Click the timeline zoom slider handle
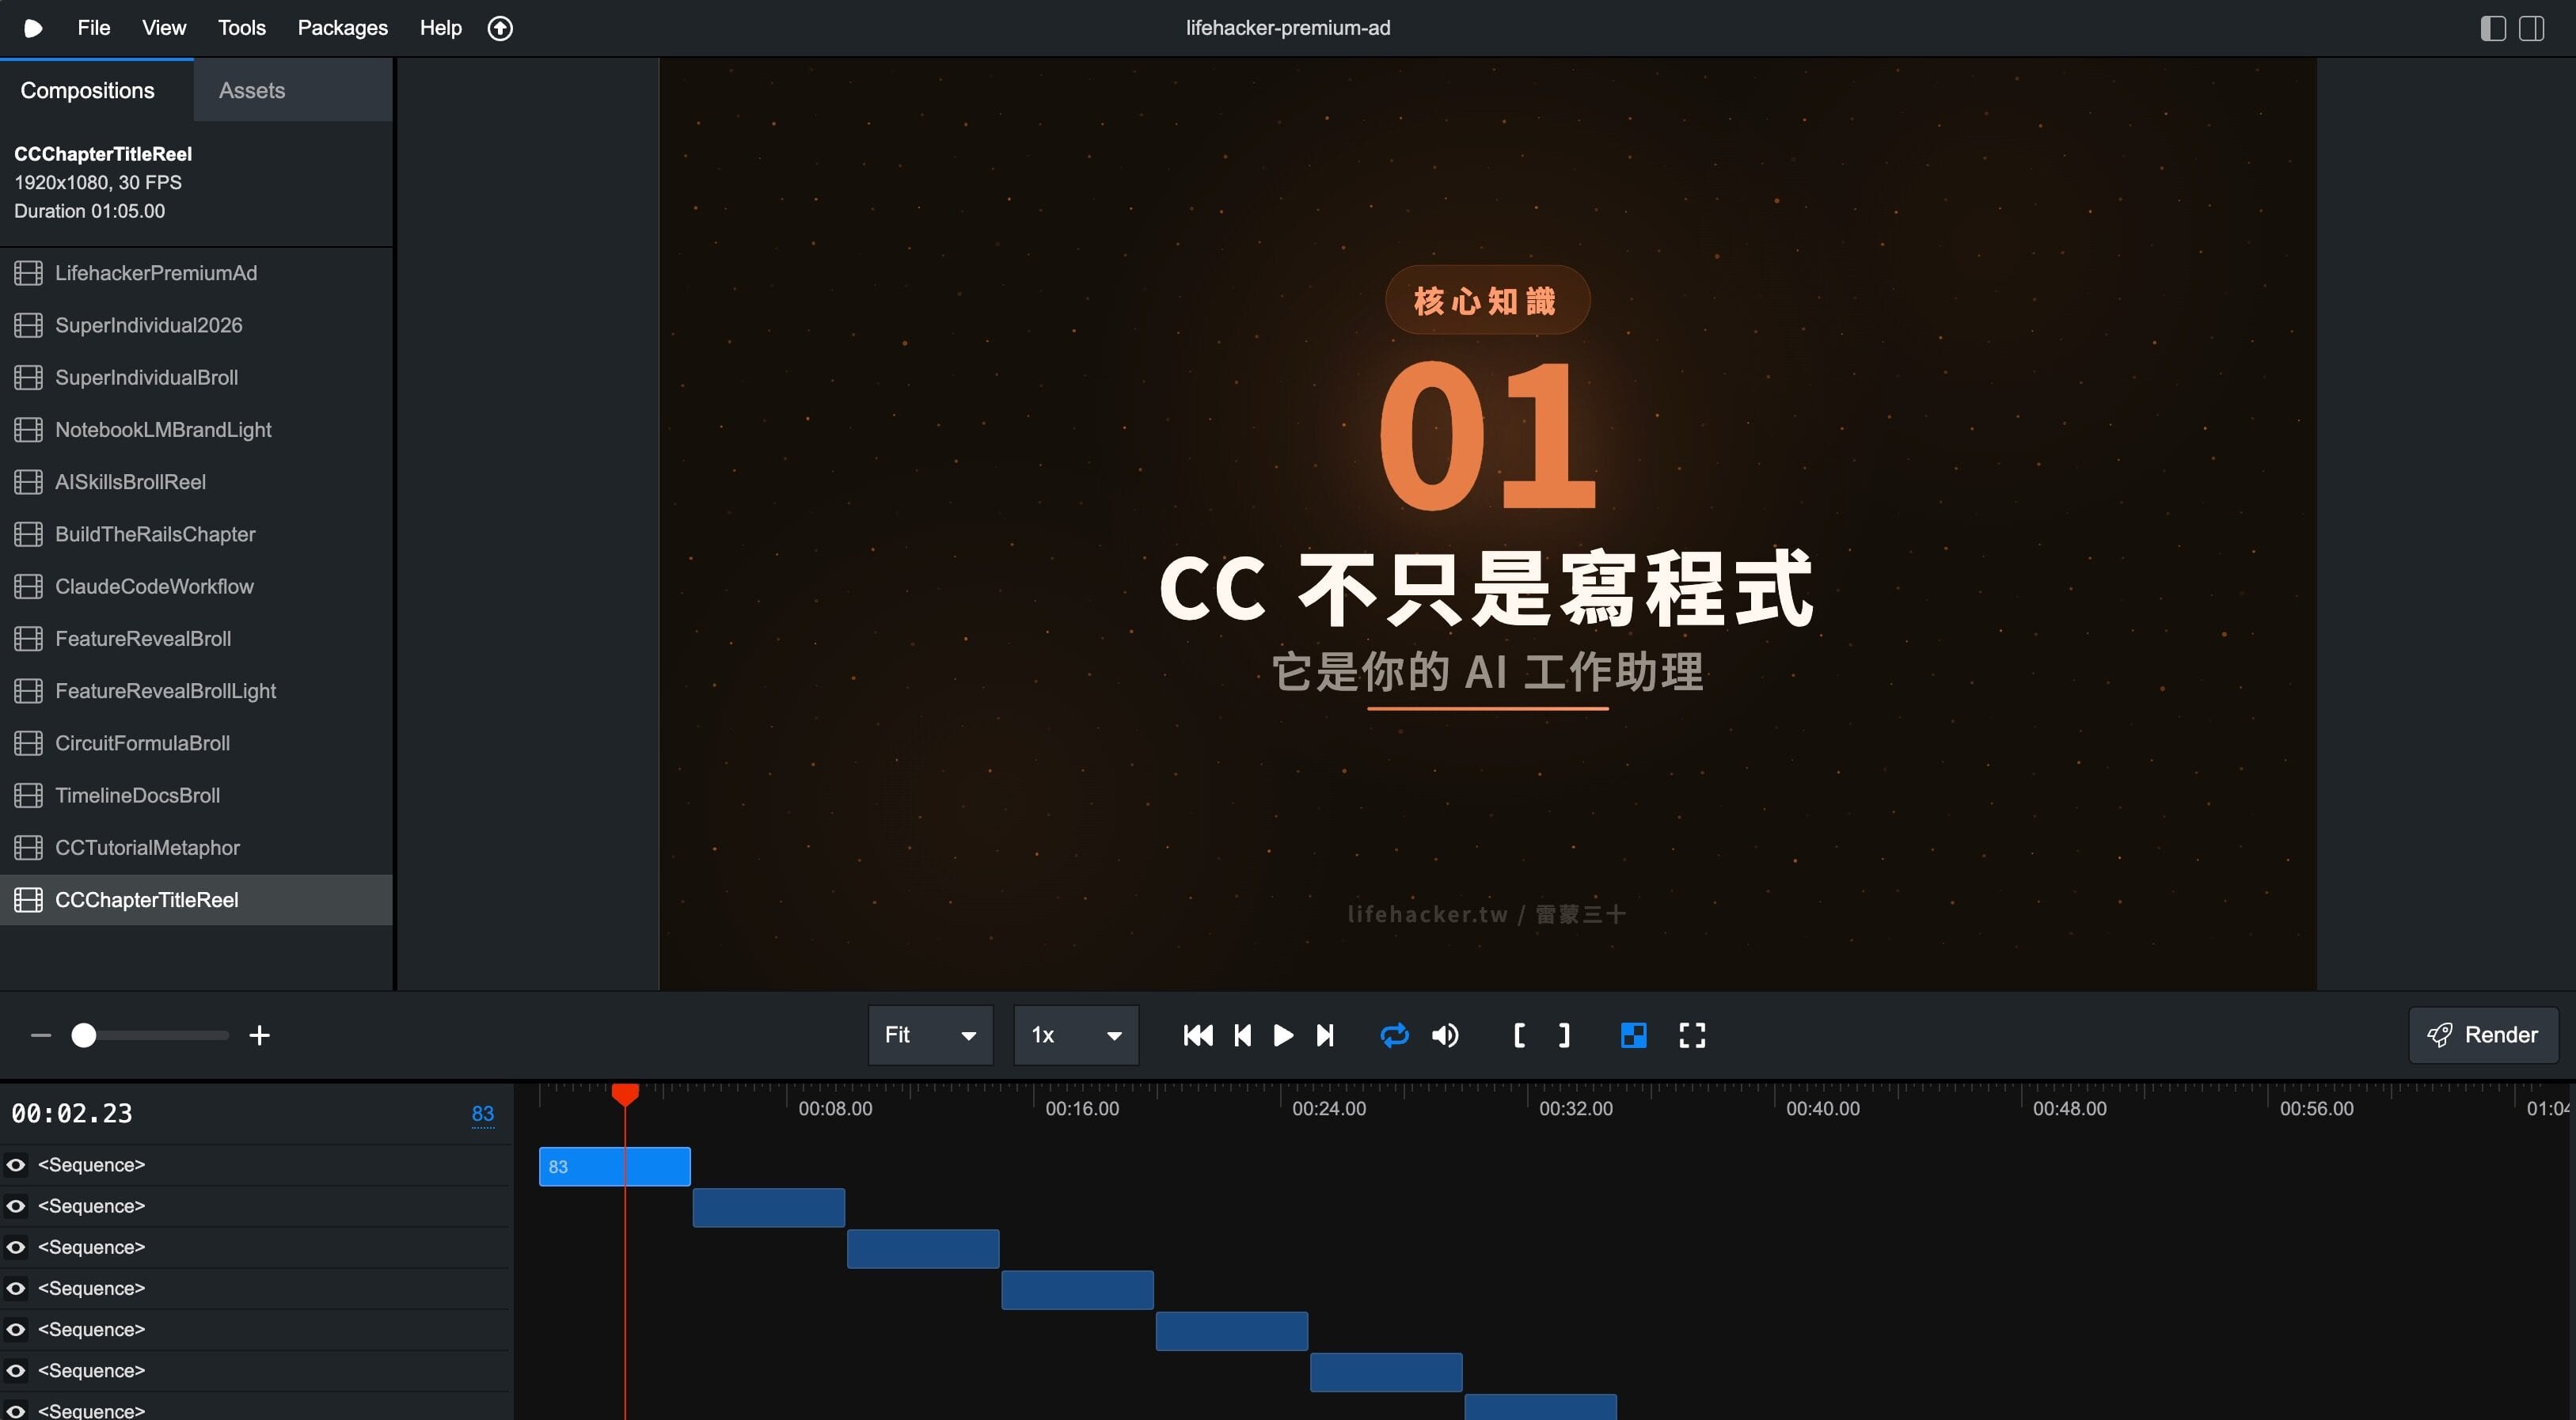Viewport: 2576px width, 1420px height. [84, 1035]
